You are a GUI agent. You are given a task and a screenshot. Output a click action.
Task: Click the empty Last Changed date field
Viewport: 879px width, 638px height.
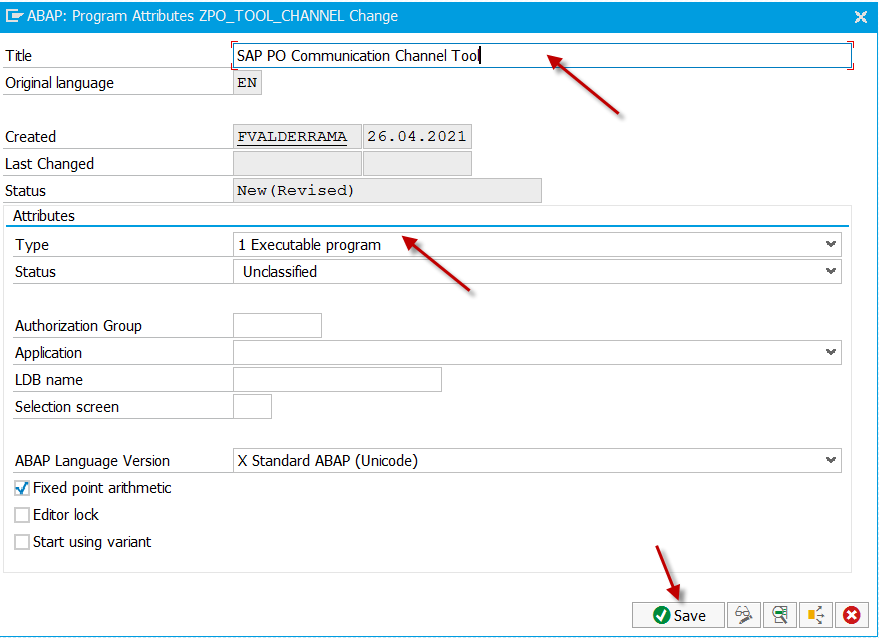pos(417,164)
